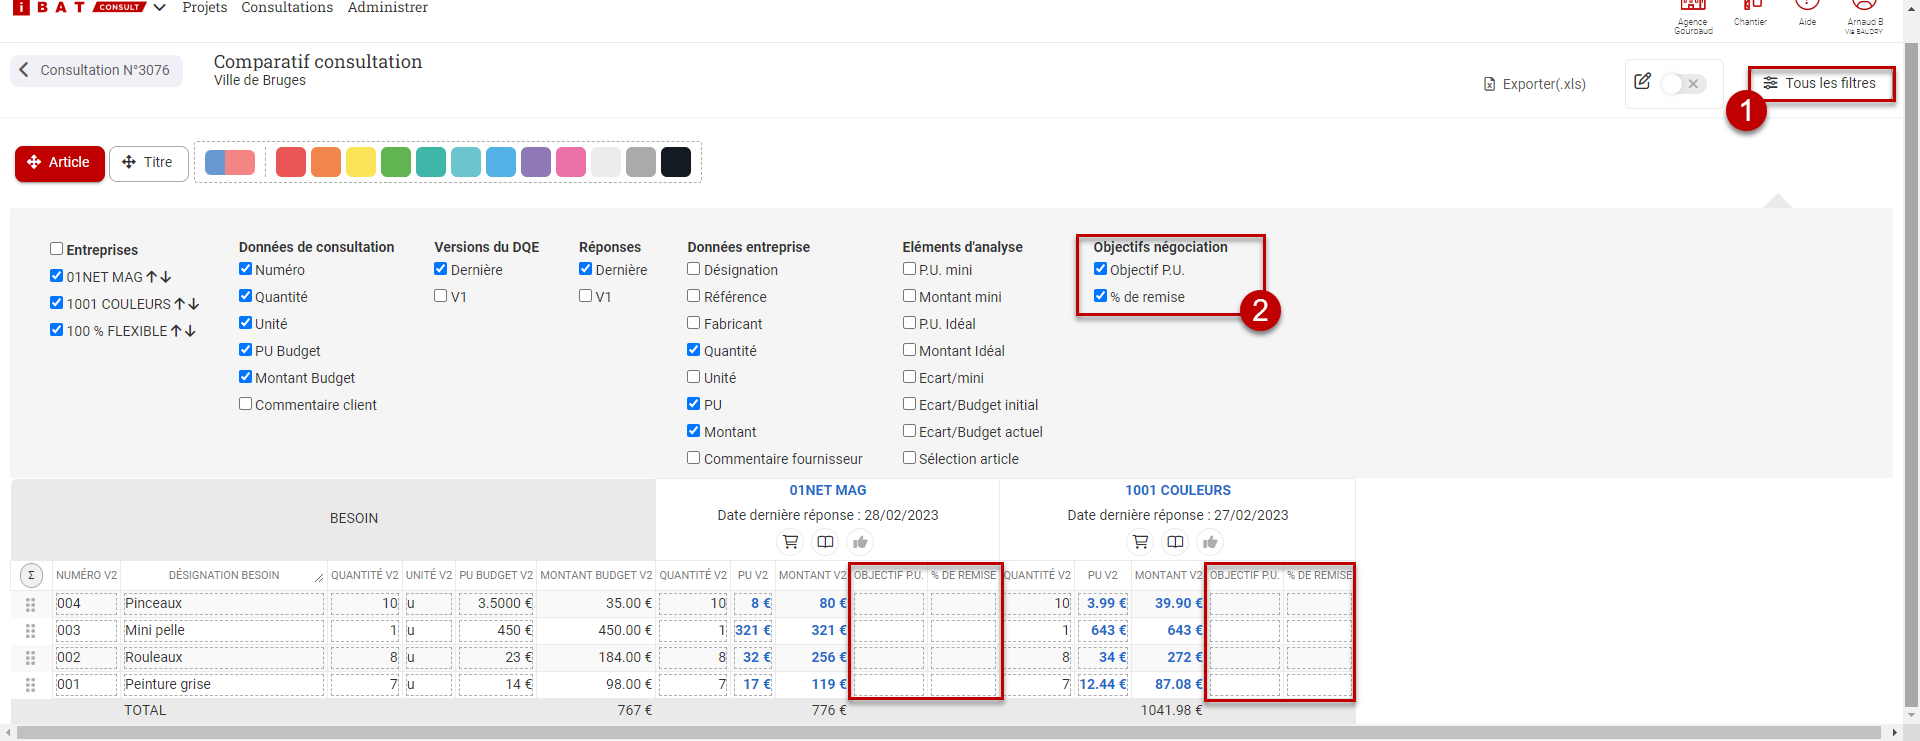Click the open book icon under 1001 COULEURS
The width and height of the screenshot is (1920, 741).
1175,542
